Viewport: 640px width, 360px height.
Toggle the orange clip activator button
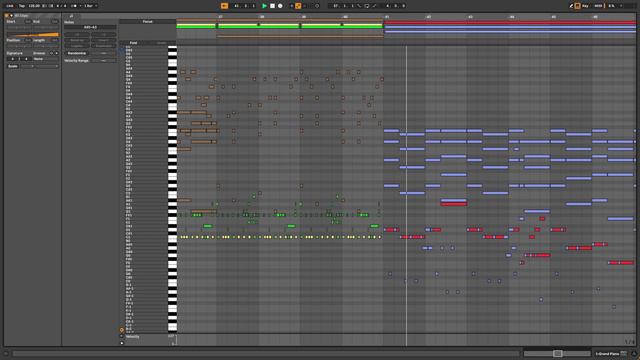pyautogui.click(x=7, y=16)
